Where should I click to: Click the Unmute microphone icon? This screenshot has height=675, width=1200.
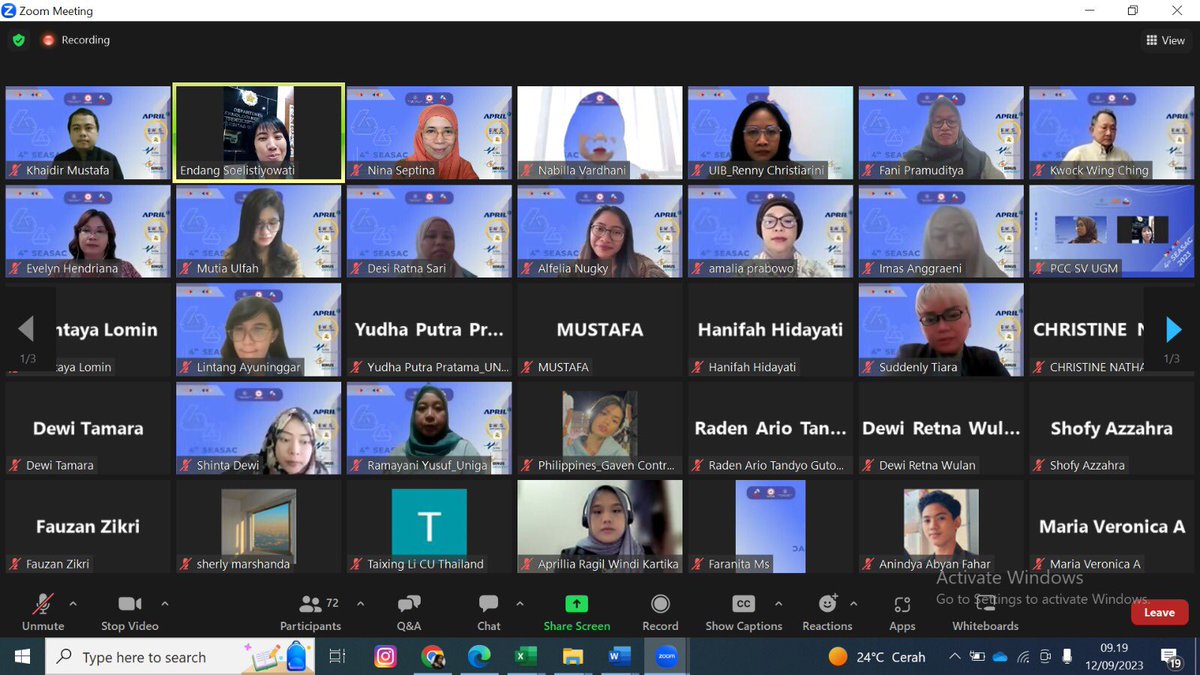coord(43,604)
